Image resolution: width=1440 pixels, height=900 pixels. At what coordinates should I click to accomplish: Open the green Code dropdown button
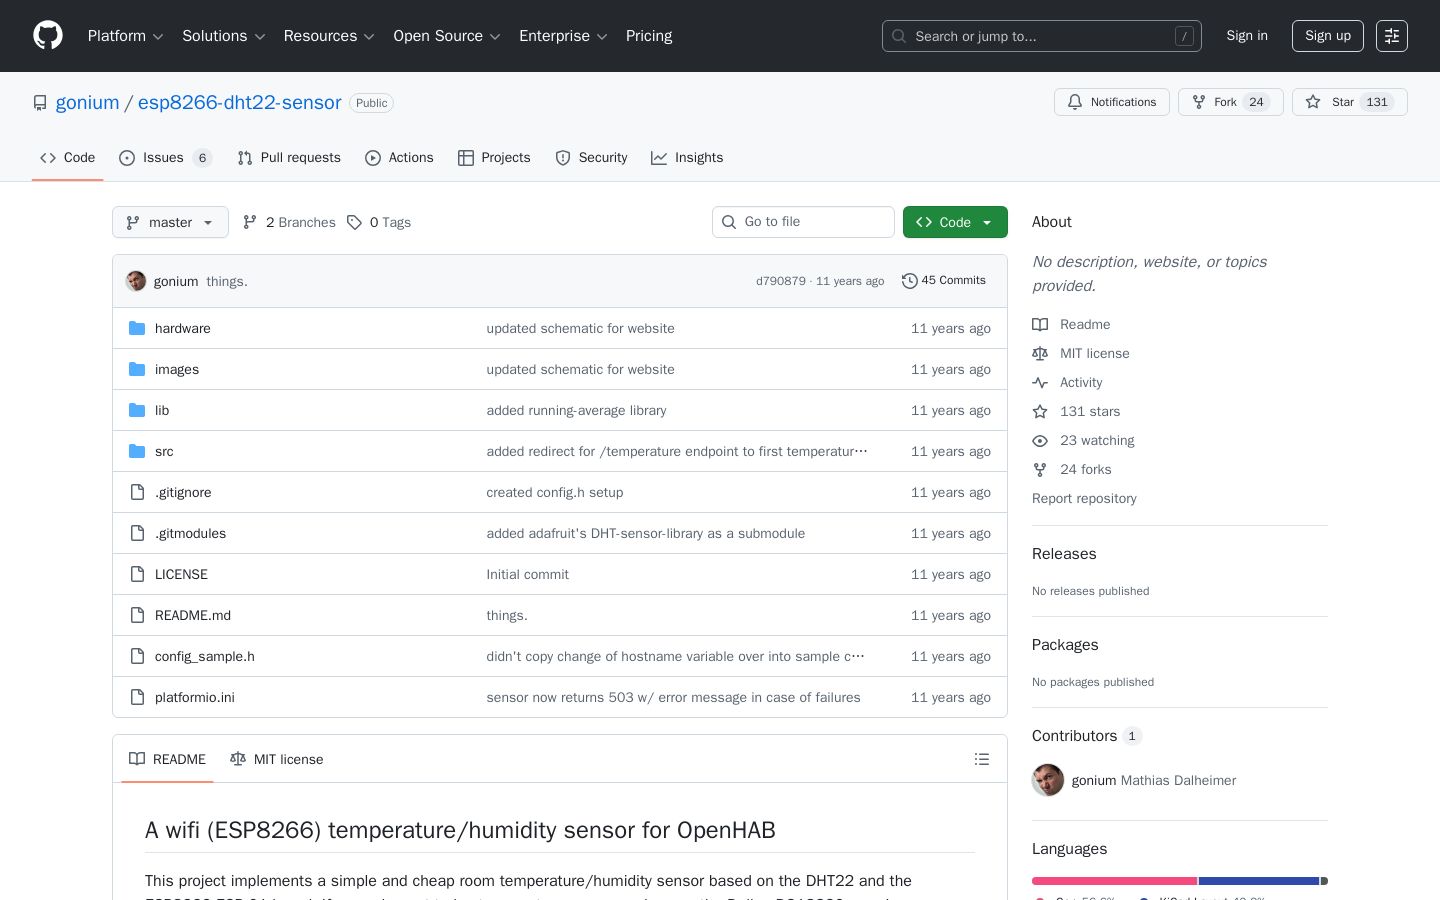pyautogui.click(x=955, y=222)
